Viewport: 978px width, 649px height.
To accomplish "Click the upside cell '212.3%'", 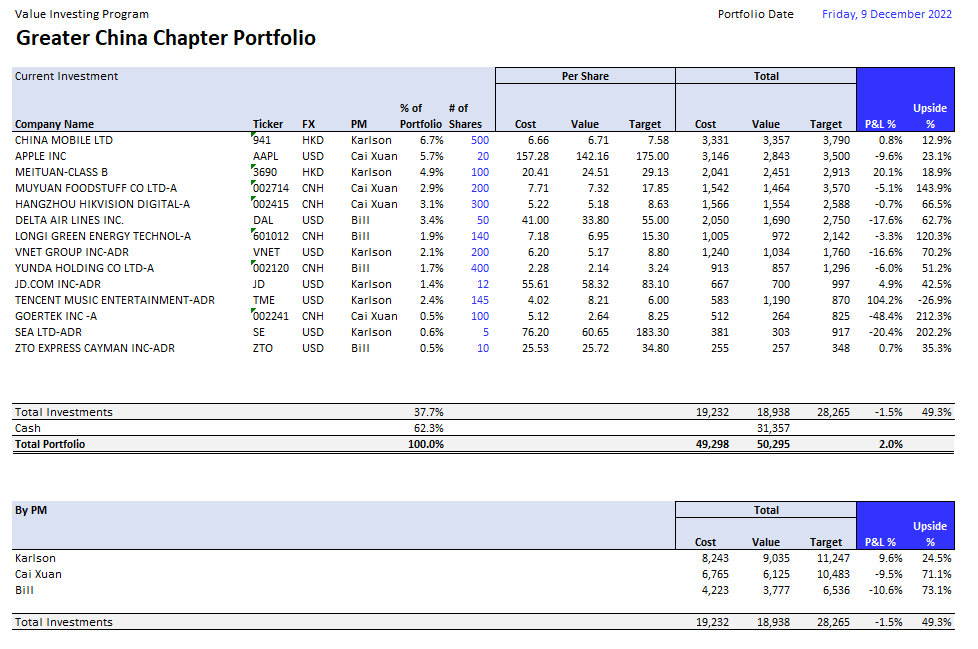I will pyautogui.click(x=934, y=316).
